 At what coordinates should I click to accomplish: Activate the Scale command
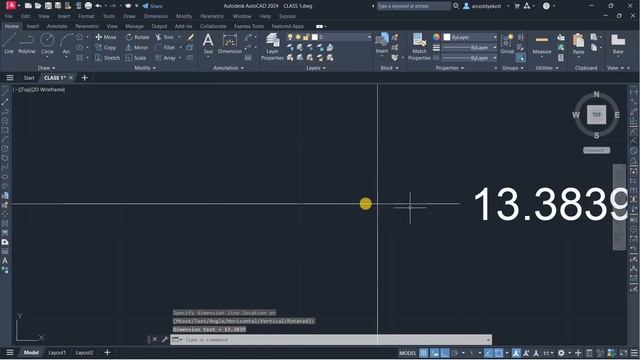pyautogui.click(x=136, y=58)
